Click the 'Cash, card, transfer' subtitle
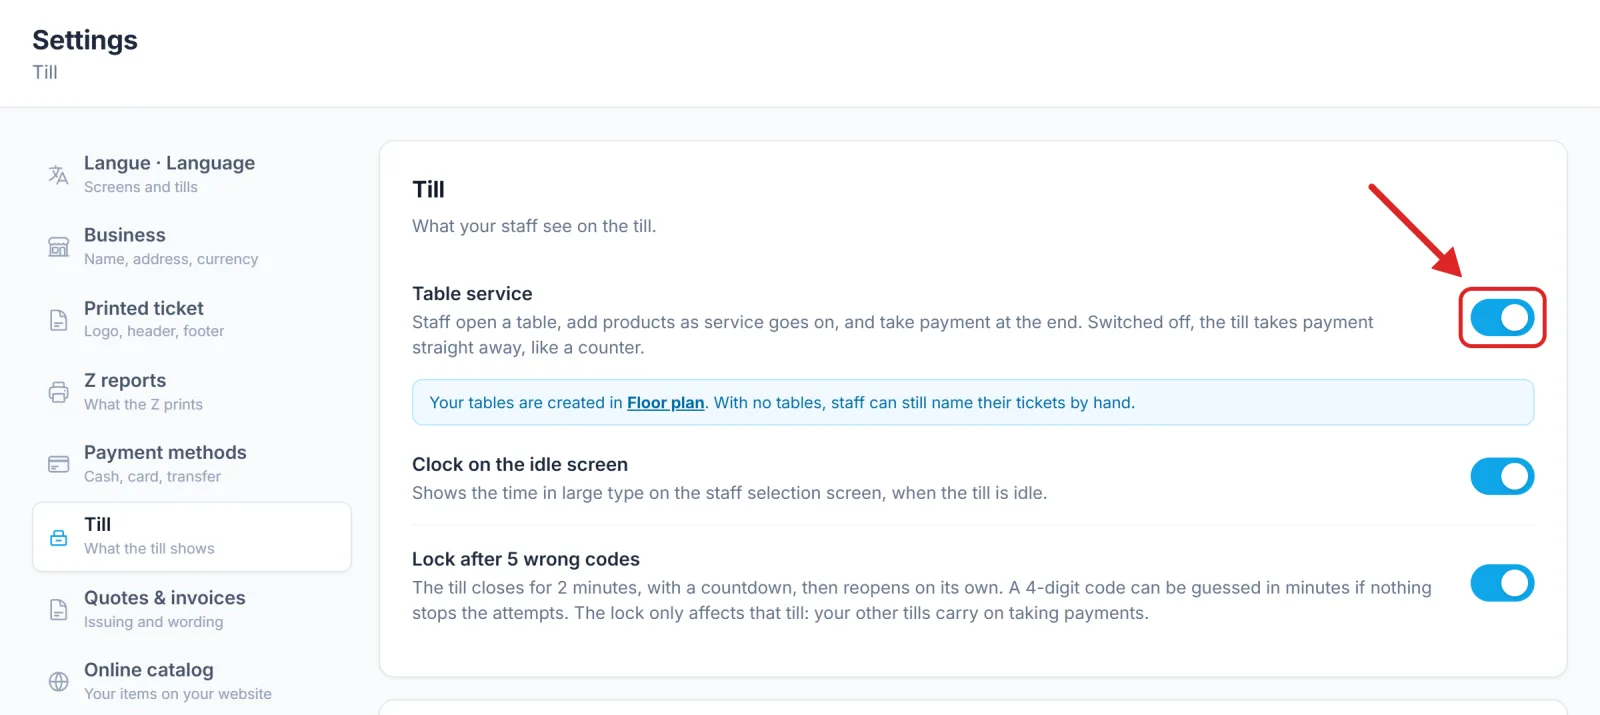The image size is (1600, 715). tap(152, 477)
